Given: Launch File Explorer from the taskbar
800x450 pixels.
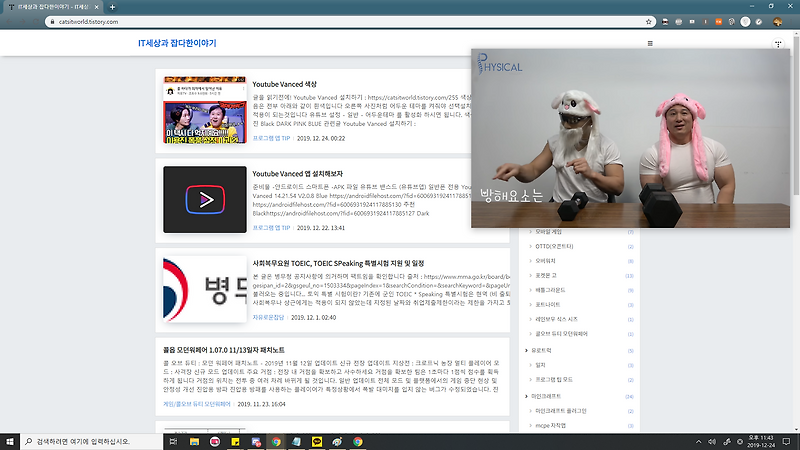Looking at the screenshot, I should tap(194, 441).
